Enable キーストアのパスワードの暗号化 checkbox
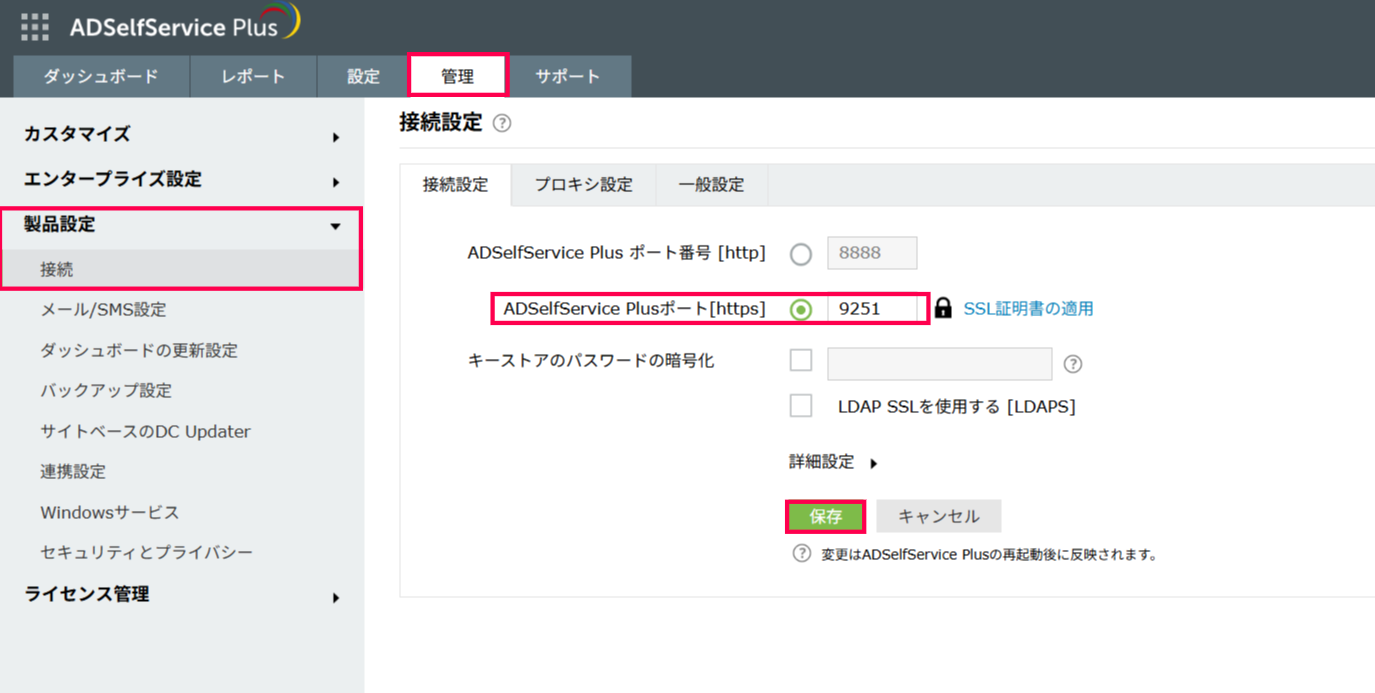 tap(801, 360)
